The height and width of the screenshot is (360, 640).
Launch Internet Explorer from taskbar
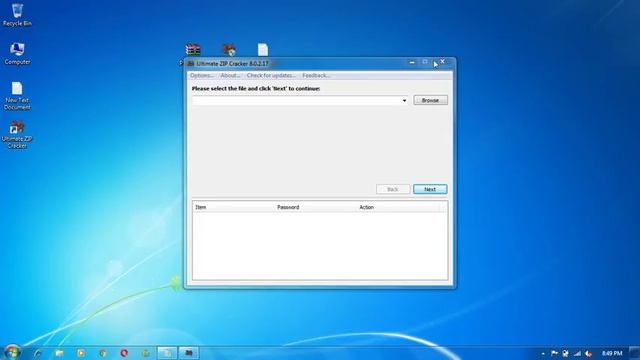click(38, 353)
